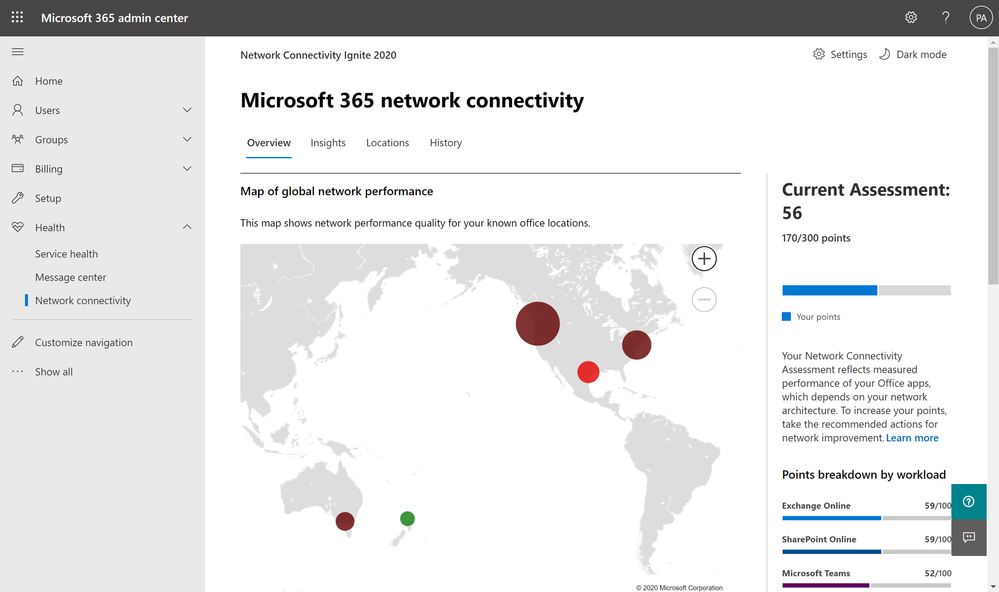Screen dimensions: 999x592
Task: Expand the Groups section chevron
Action: coord(187,139)
